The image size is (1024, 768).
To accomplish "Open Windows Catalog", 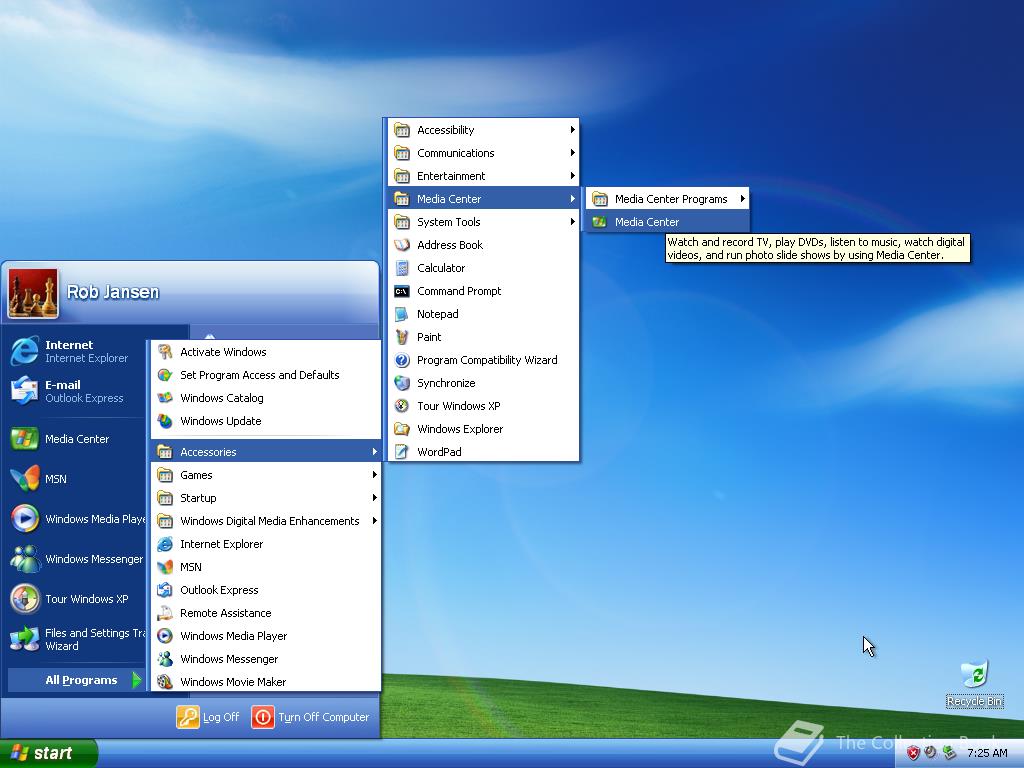I will coord(266,398).
